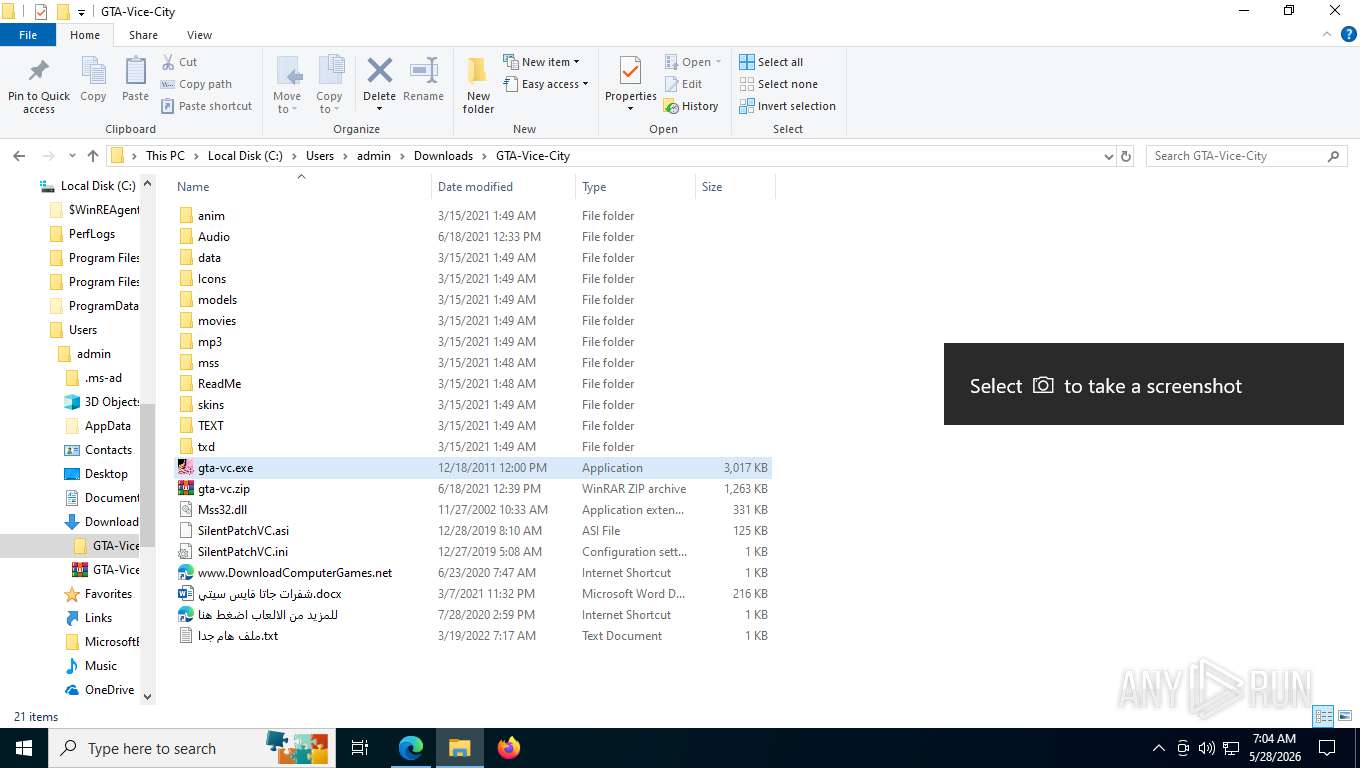The image size is (1360, 768).
Task: Click navigation pane scroll down arrow
Action: click(148, 697)
